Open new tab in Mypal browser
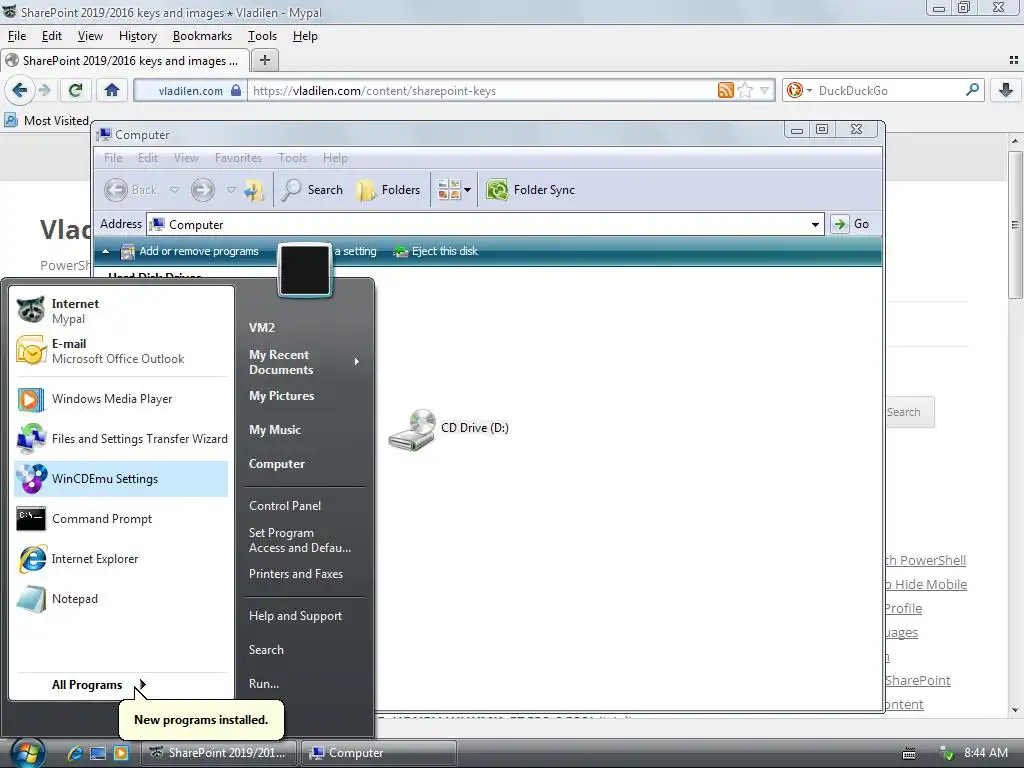This screenshot has height=768, width=1024. [264, 60]
